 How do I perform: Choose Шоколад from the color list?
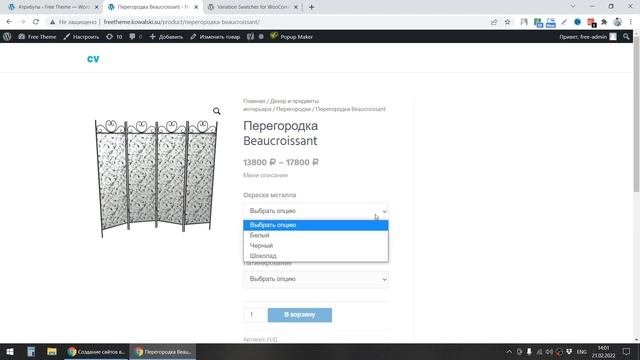click(316, 256)
